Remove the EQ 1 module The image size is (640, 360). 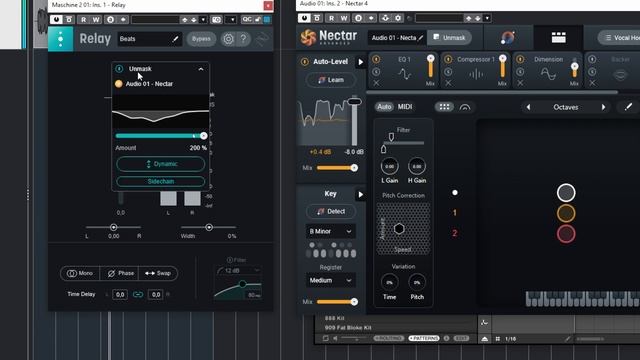pyautogui.click(x=376, y=83)
